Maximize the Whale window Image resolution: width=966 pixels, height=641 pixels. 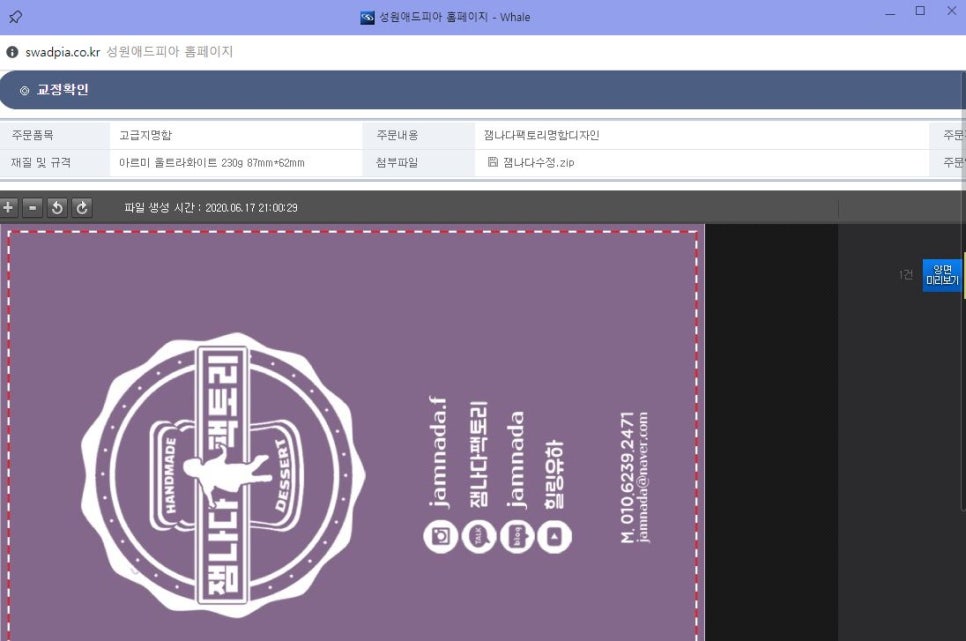click(920, 11)
